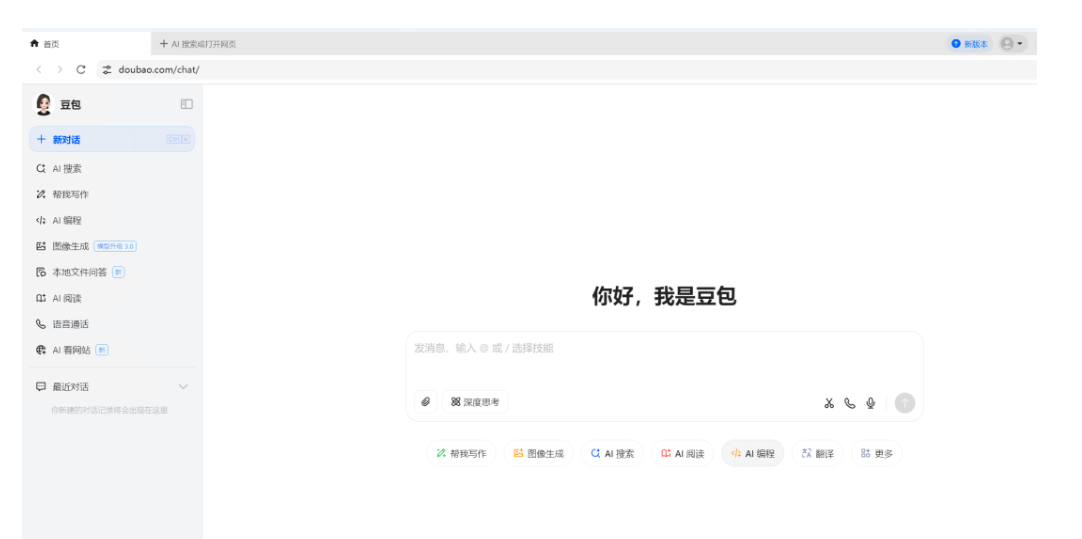Open AI 编程 in the sidebar
Viewport: 1082px width, 539px height.
coord(112,221)
